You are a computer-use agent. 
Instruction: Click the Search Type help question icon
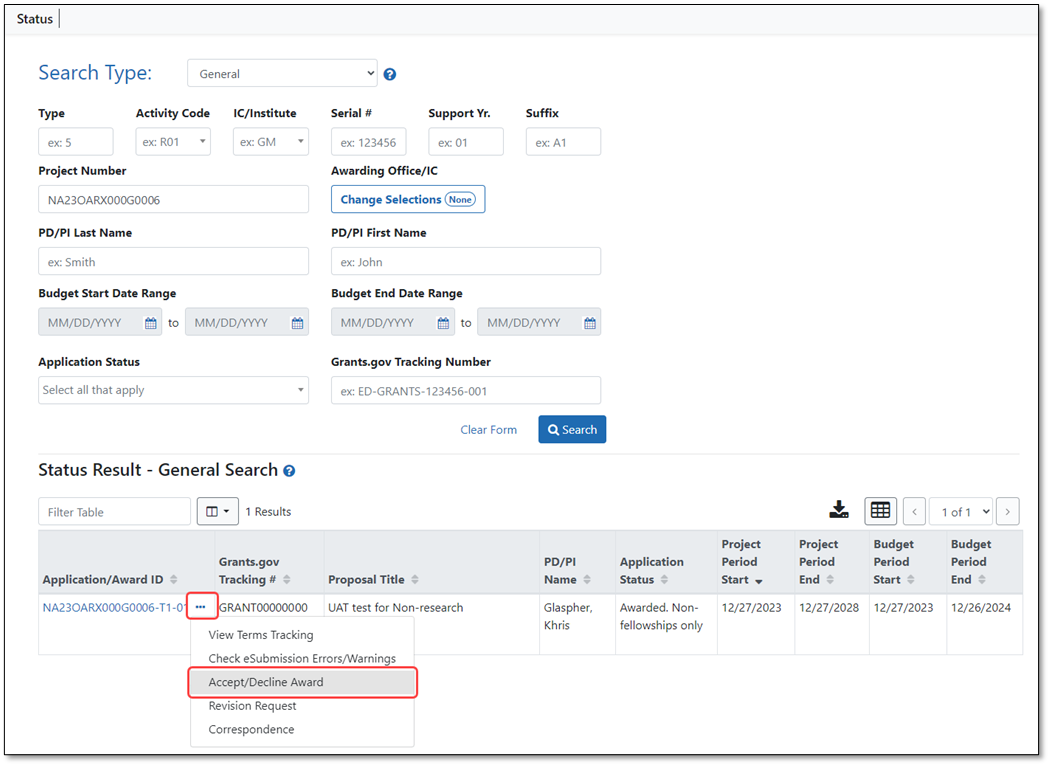click(390, 74)
